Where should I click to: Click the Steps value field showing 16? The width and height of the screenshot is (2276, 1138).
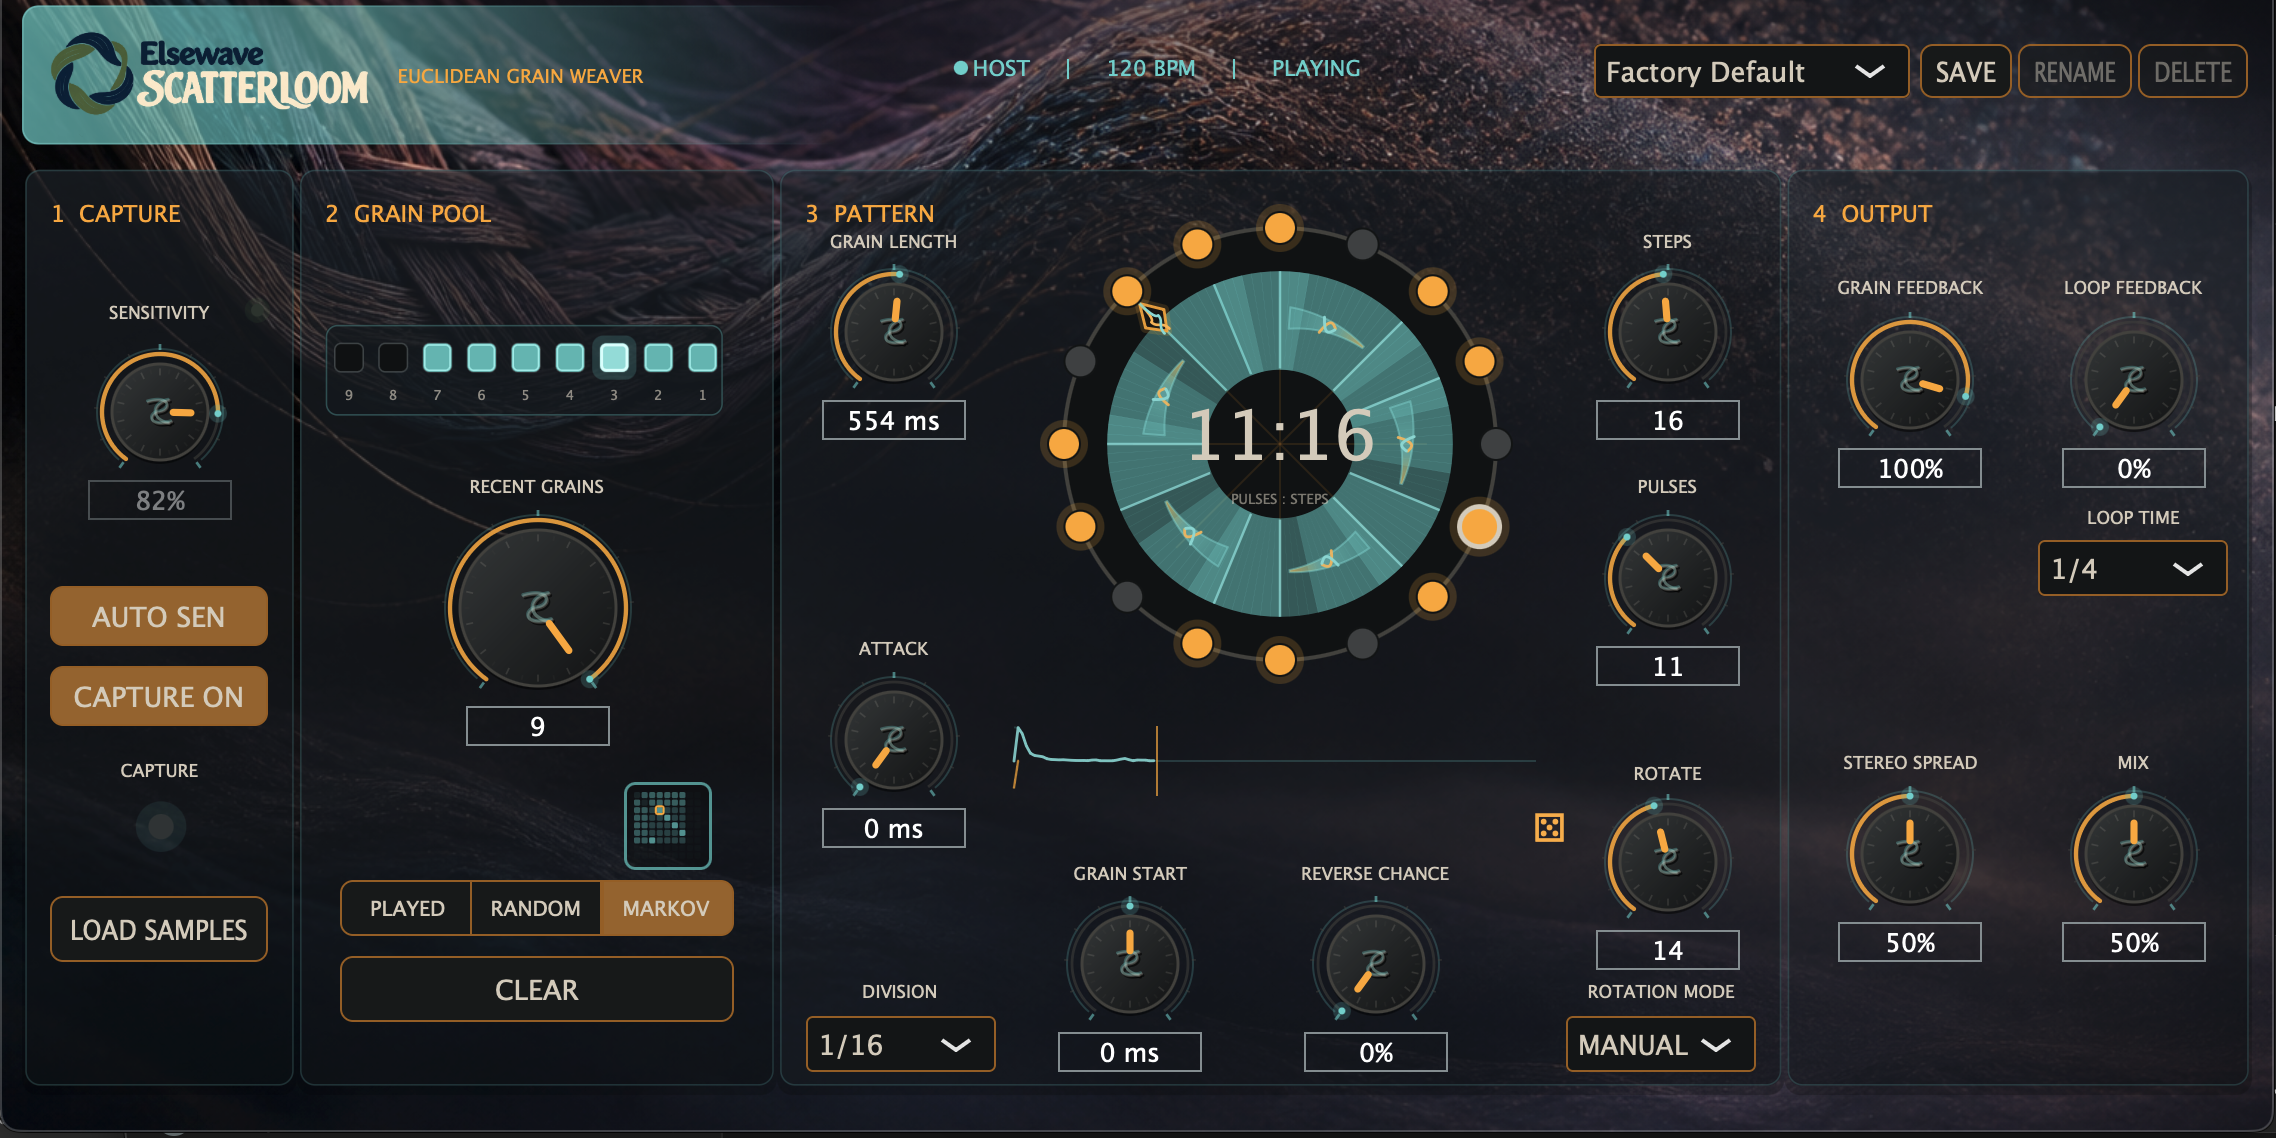(1667, 420)
